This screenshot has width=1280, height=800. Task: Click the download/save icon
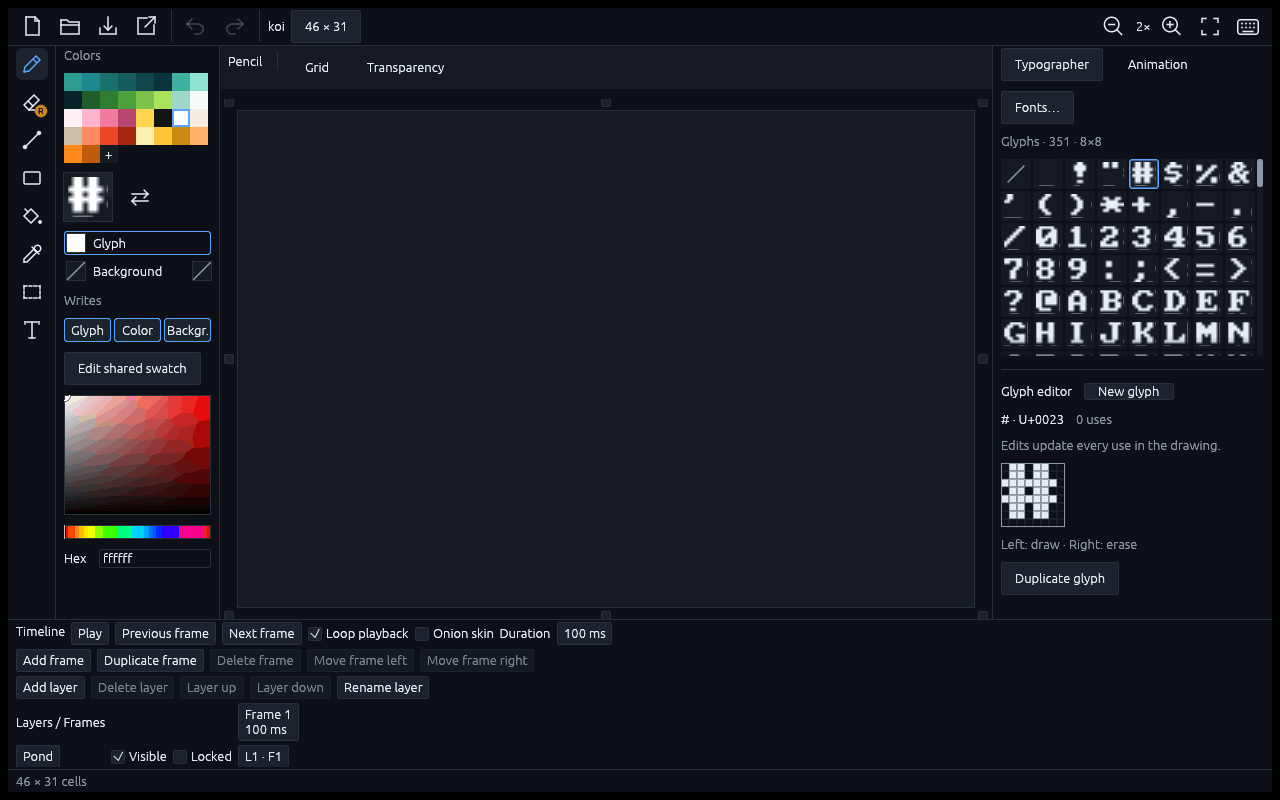pyautogui.click(x=108, y=26)
